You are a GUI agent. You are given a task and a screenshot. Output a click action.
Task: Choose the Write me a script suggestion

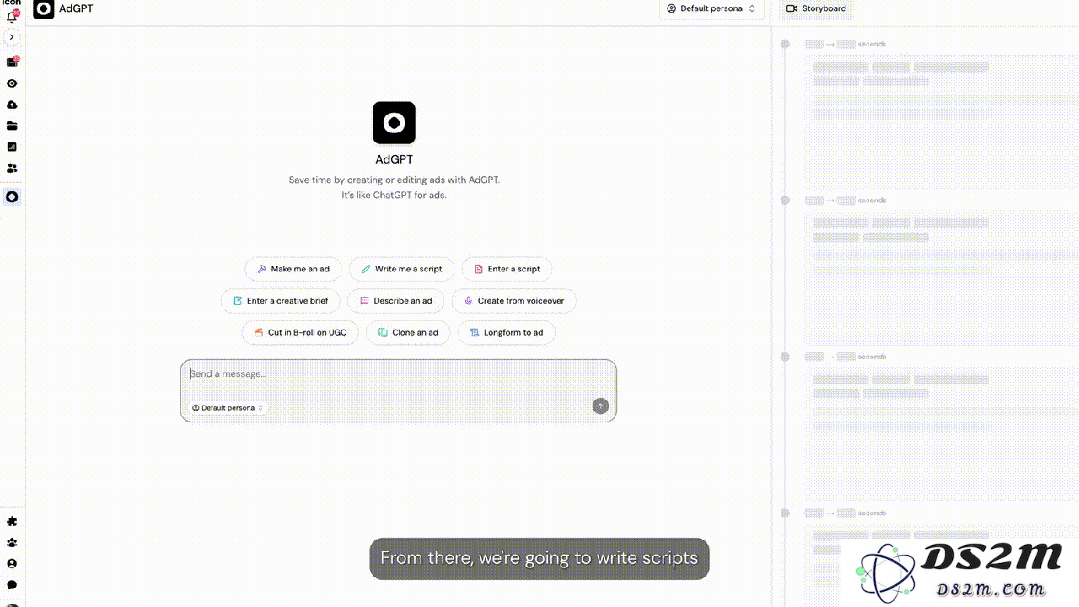pos(402,269)
